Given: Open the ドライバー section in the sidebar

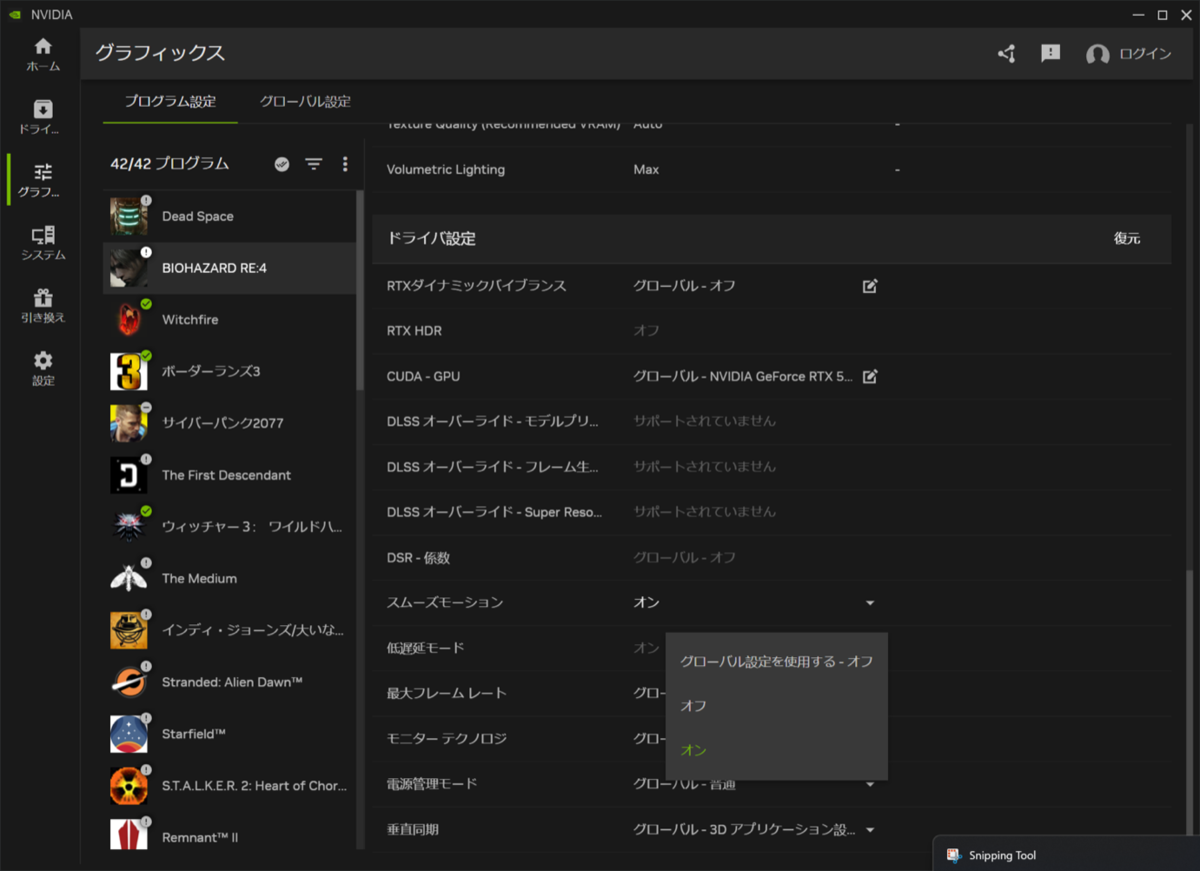Looking at the screenshot, I should tap(42, 117).
